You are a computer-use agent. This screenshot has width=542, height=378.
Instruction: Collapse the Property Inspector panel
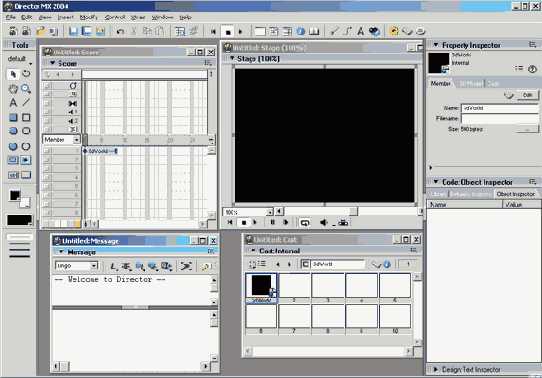click(436, 45)
